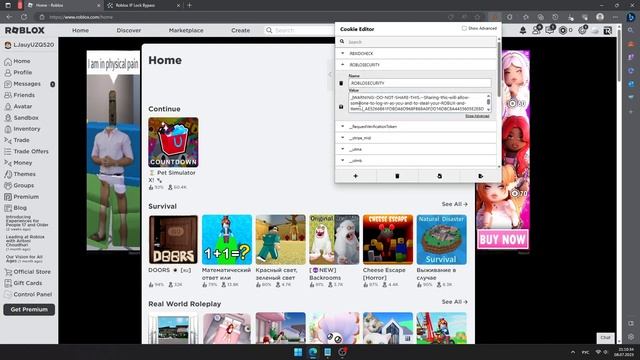Image resolution: width=640 pixels, height=360 pixels.
Task: Open the DOORS game thumbnail
Action: coord(173,240)
